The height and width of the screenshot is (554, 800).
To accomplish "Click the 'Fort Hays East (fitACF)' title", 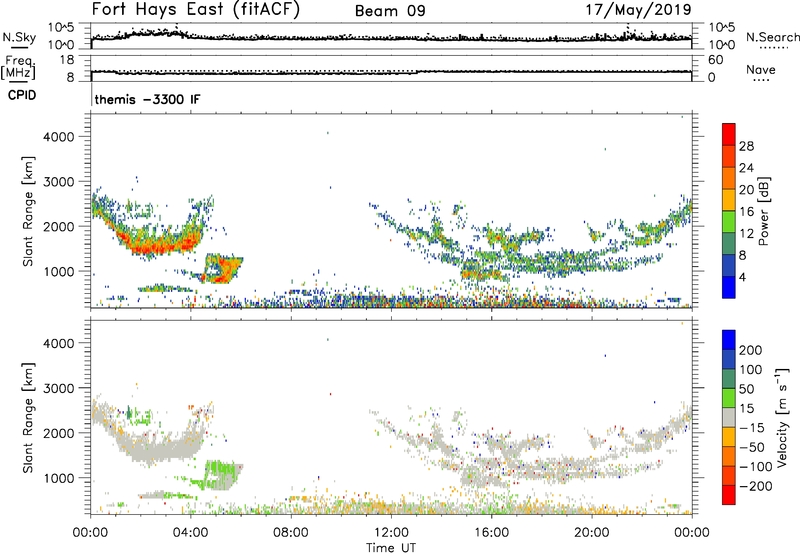I will pos(195,10).
